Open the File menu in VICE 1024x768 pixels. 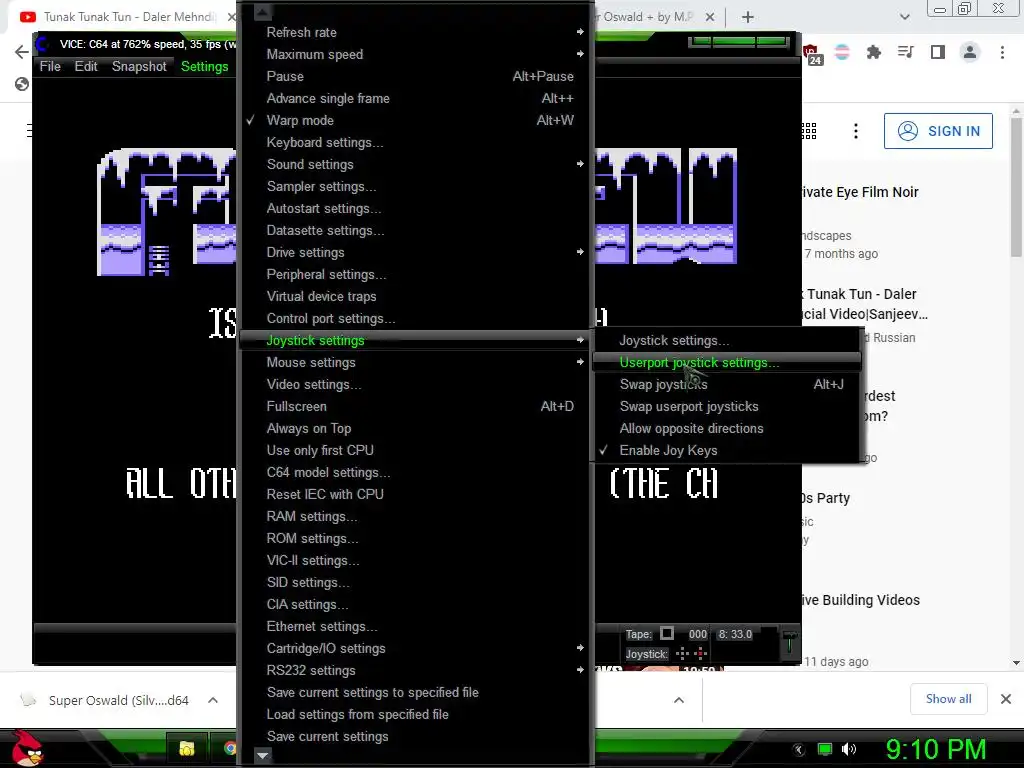[x=50, y=66]
